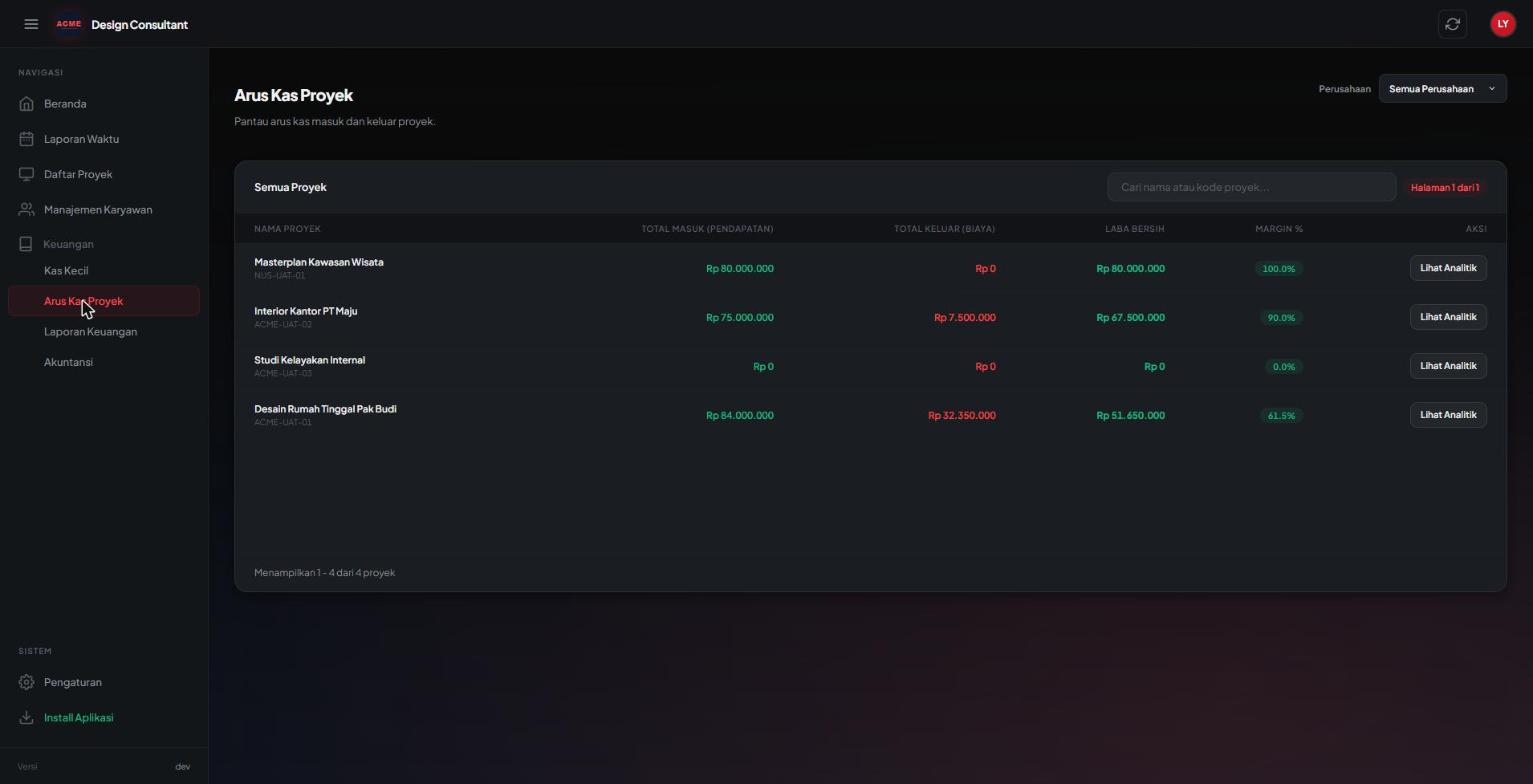The width and height of the screenshot is (1533, 784).
Task: Click the 90.0% margin badge
Action: [1280, 318]
